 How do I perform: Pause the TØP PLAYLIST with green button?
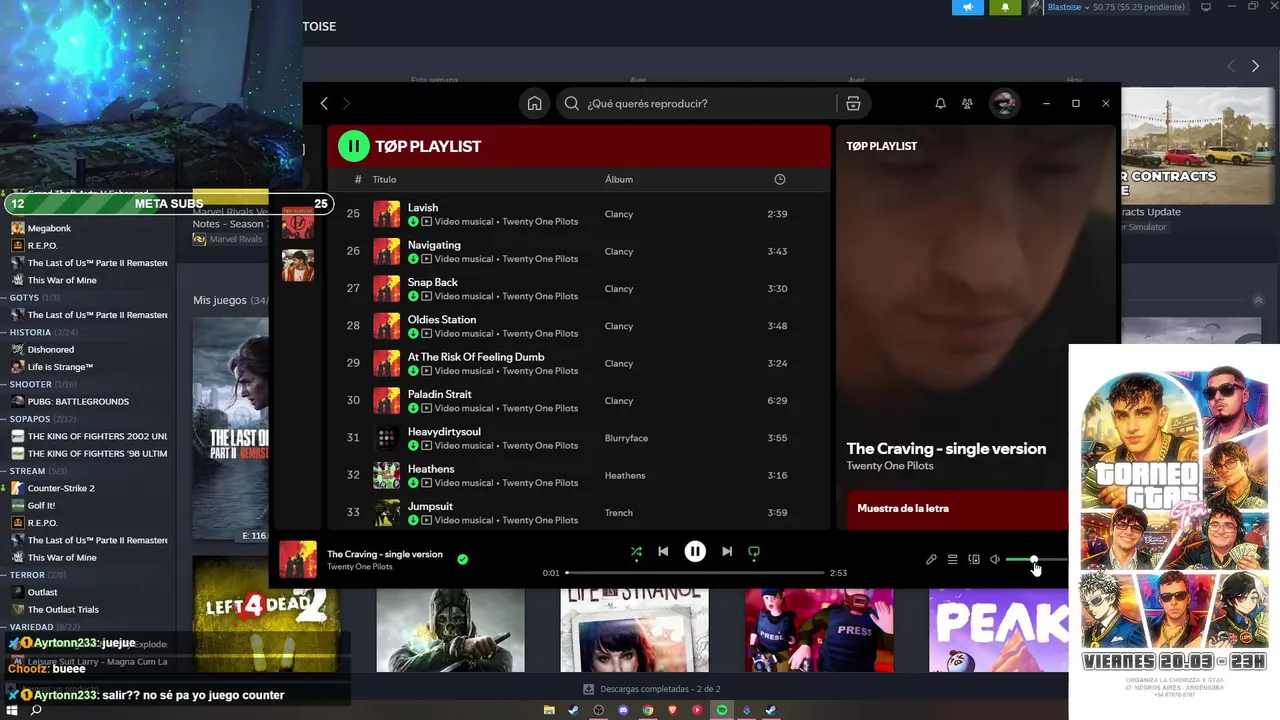(x=353, y=146)
